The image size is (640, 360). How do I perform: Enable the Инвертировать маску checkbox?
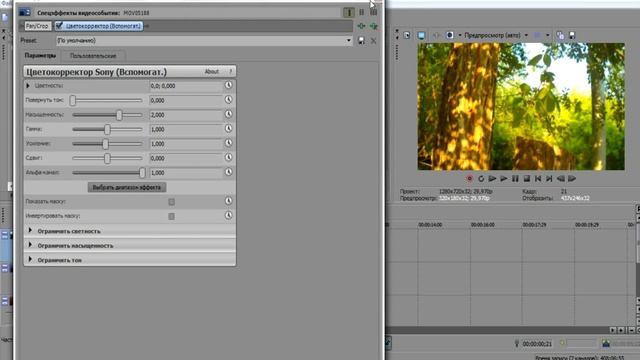point(171,216)
